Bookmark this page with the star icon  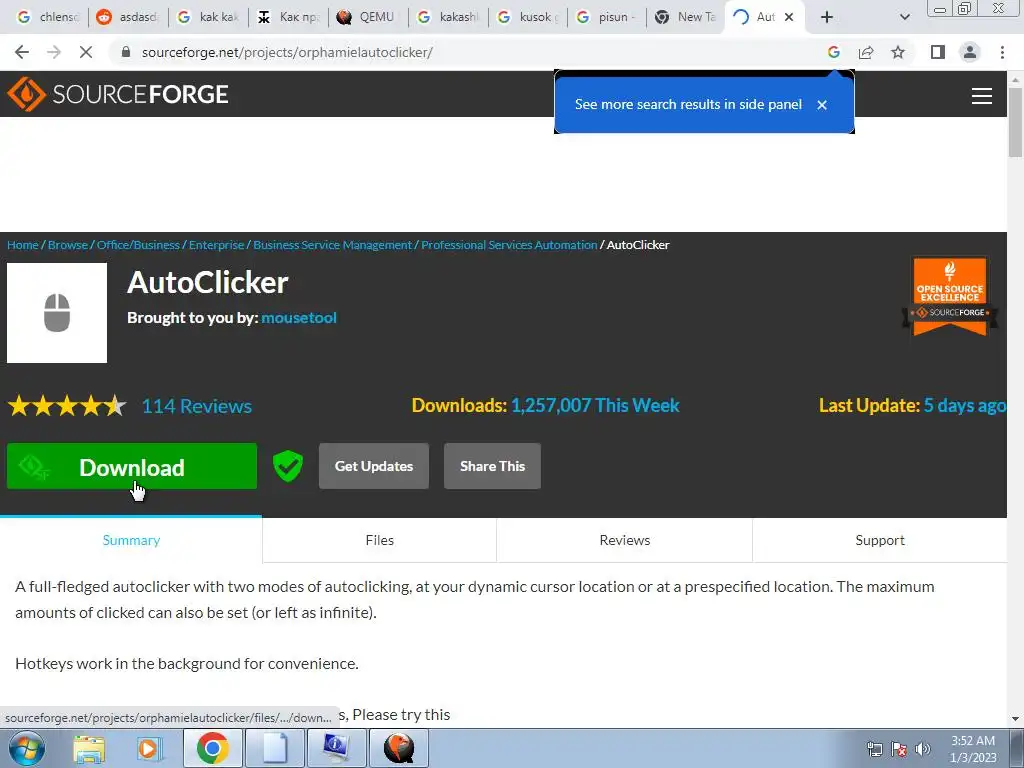tap(899, 52)
